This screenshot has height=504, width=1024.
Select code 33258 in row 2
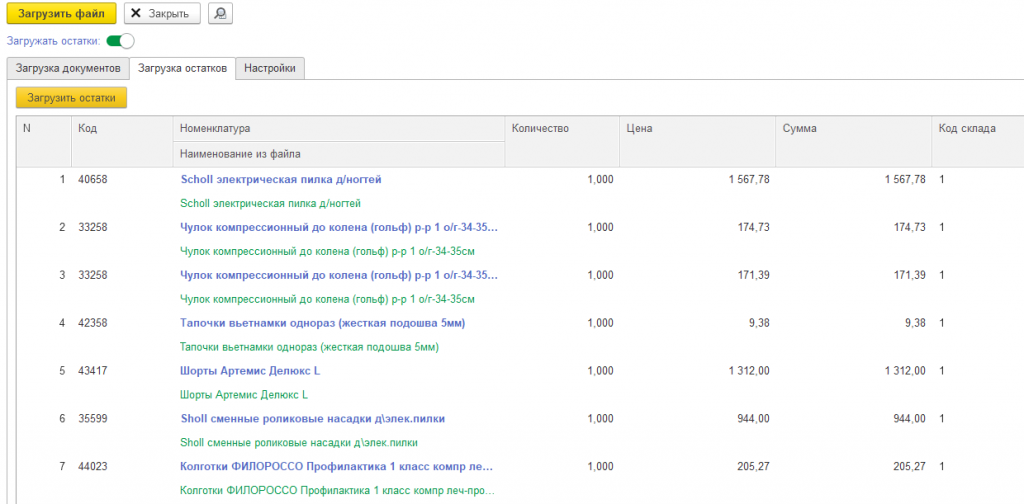point(93,227)
